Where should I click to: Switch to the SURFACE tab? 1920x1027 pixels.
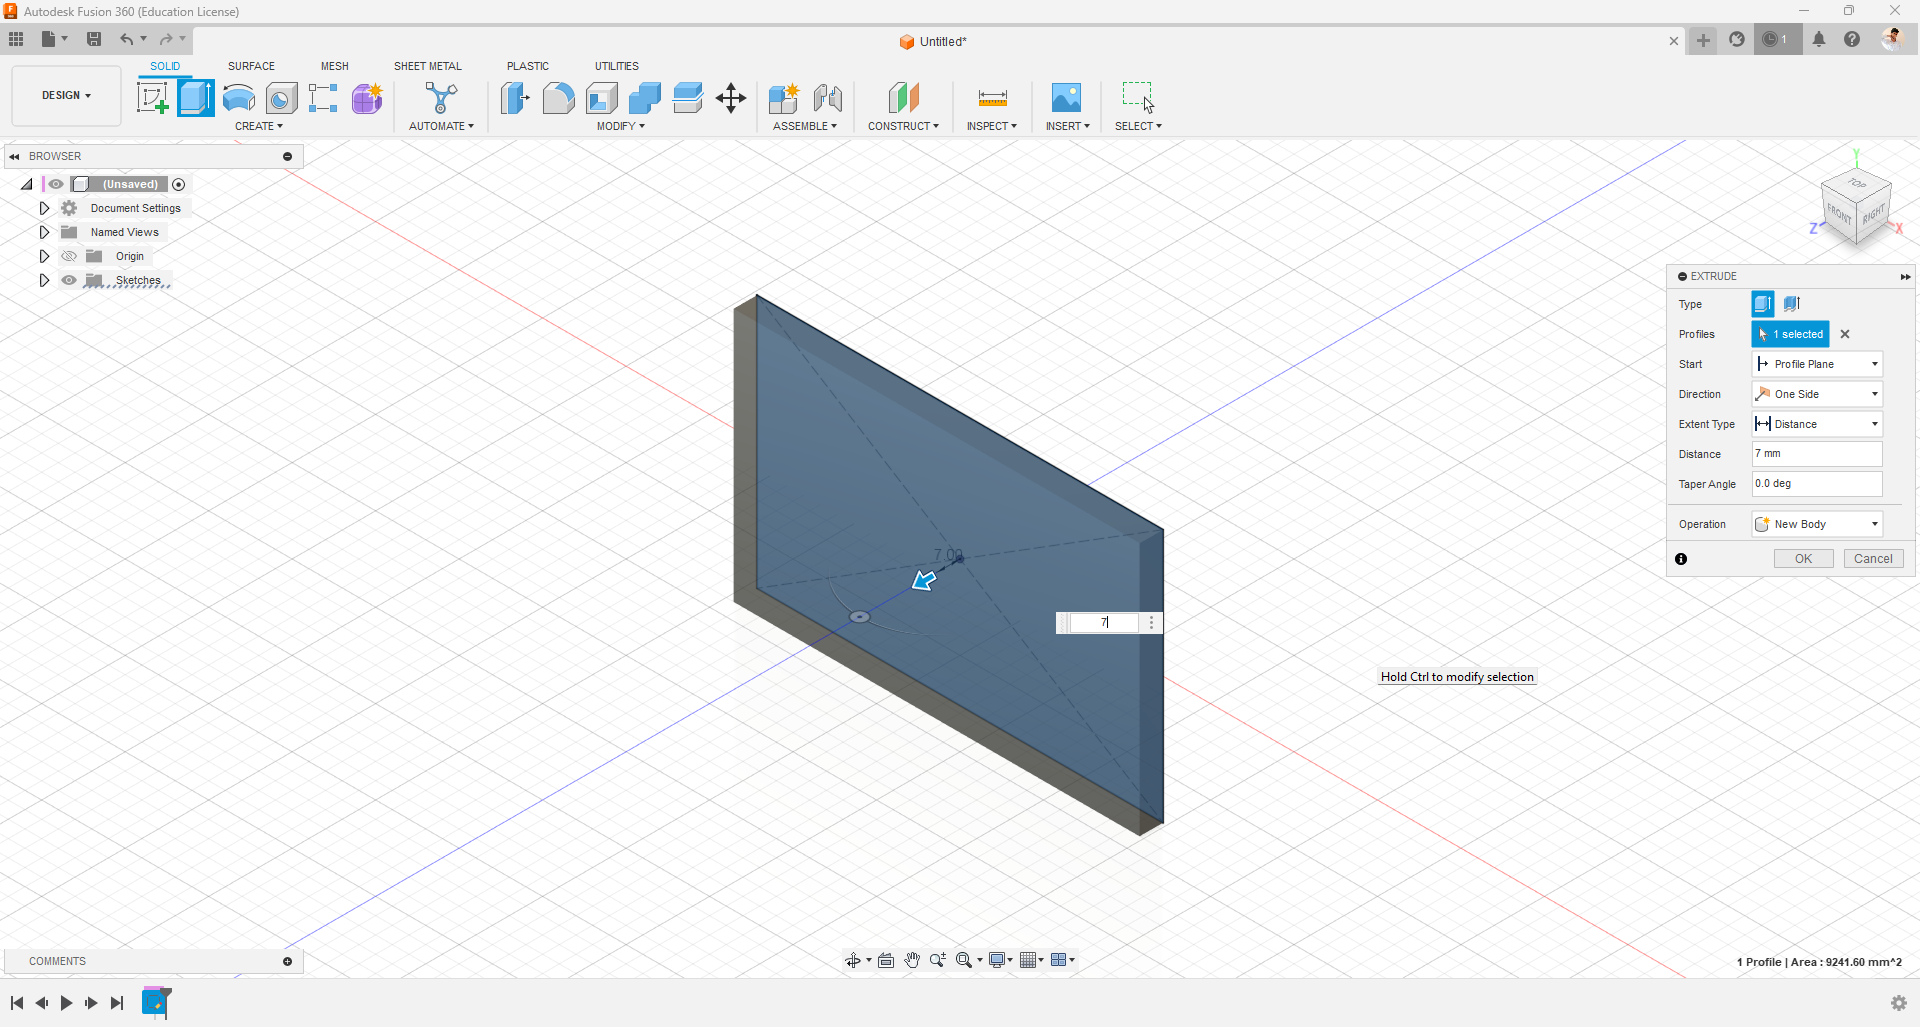click(251, 66)
